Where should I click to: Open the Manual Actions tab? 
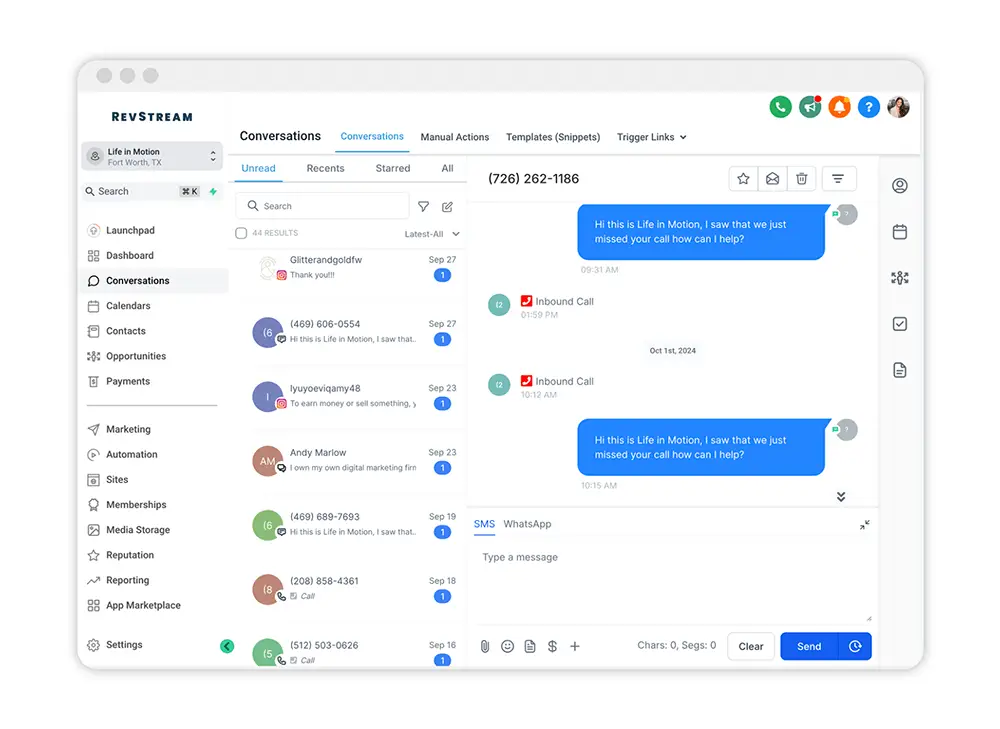(455, 137)
